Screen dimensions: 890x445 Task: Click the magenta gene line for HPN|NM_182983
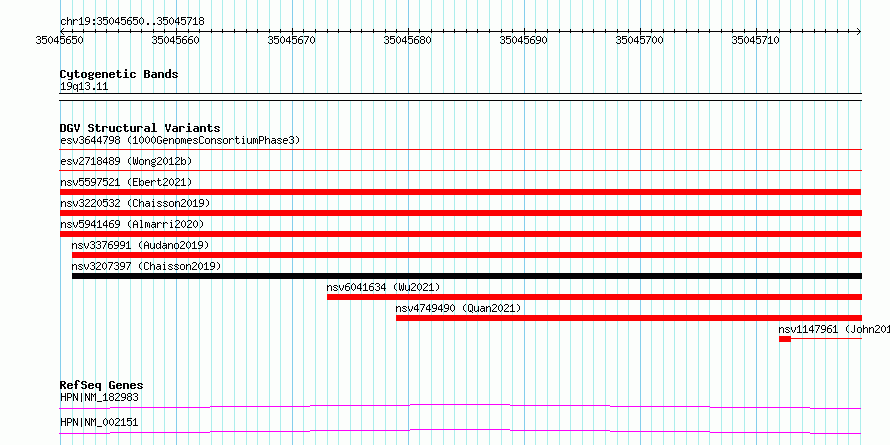(460, 406)
